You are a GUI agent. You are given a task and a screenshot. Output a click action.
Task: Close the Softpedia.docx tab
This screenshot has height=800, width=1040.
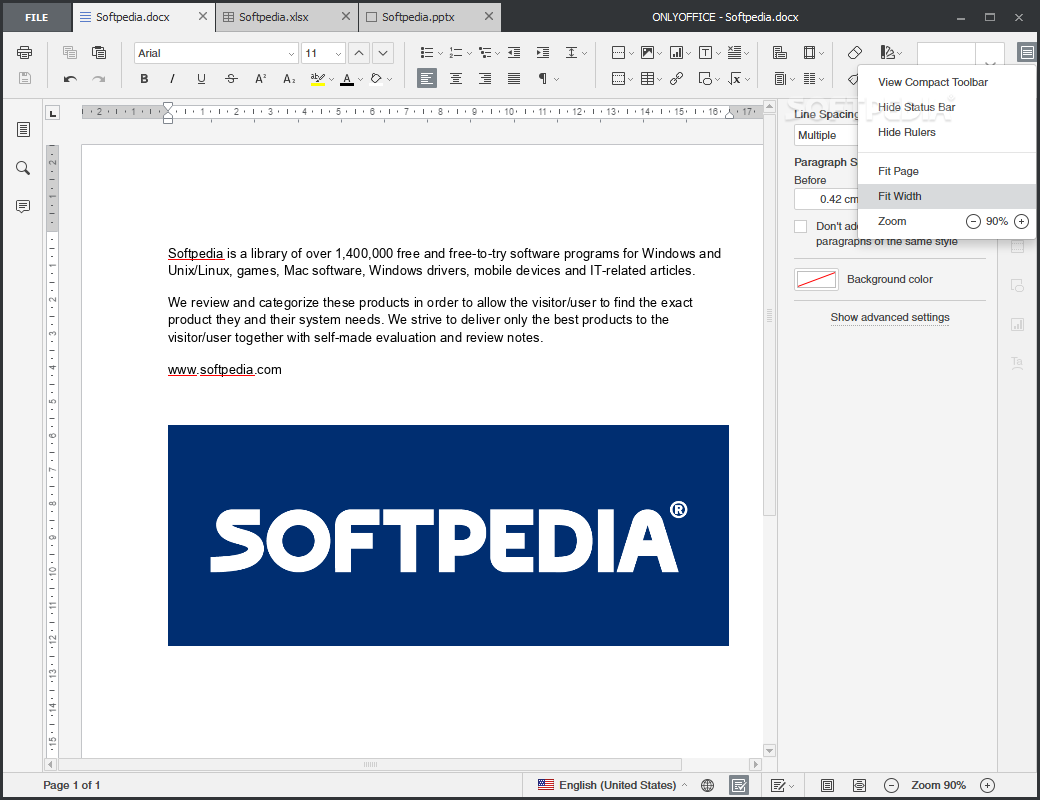pos(203,17)
